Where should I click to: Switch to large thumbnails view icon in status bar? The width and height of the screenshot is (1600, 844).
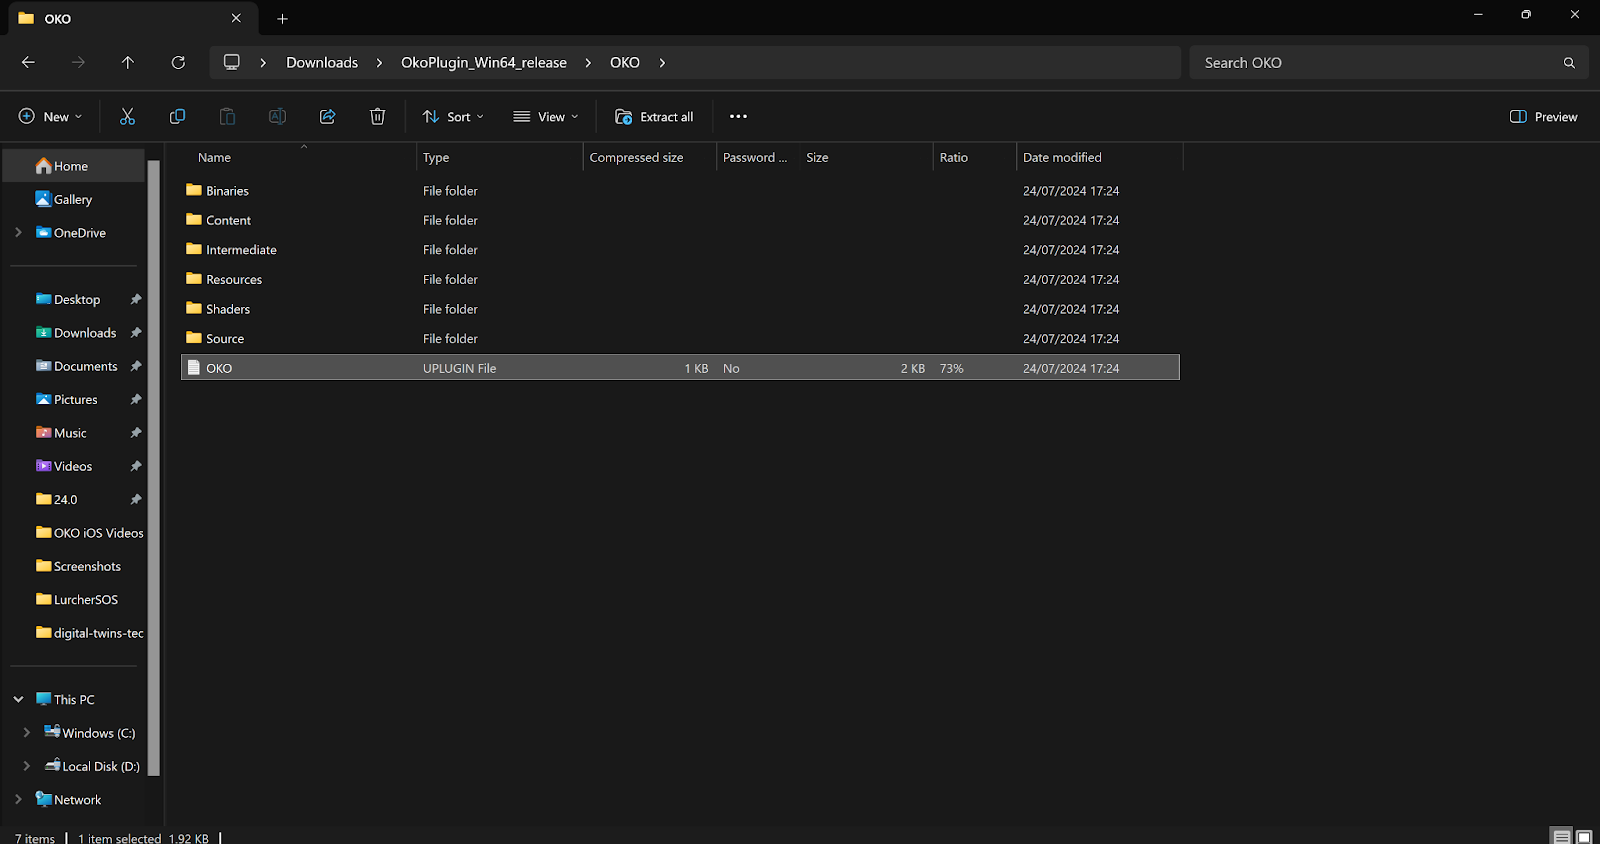pos(1584,836)
